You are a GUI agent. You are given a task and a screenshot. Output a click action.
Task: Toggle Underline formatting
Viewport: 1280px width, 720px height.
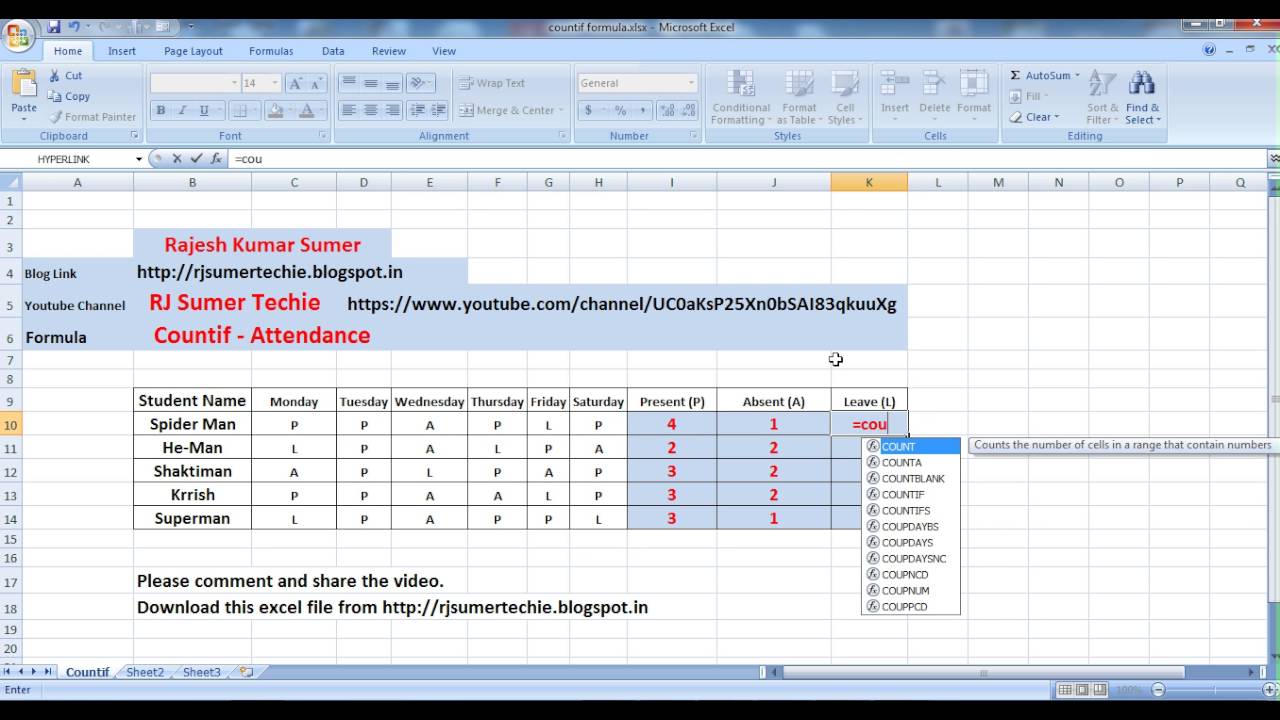(204, 111)
